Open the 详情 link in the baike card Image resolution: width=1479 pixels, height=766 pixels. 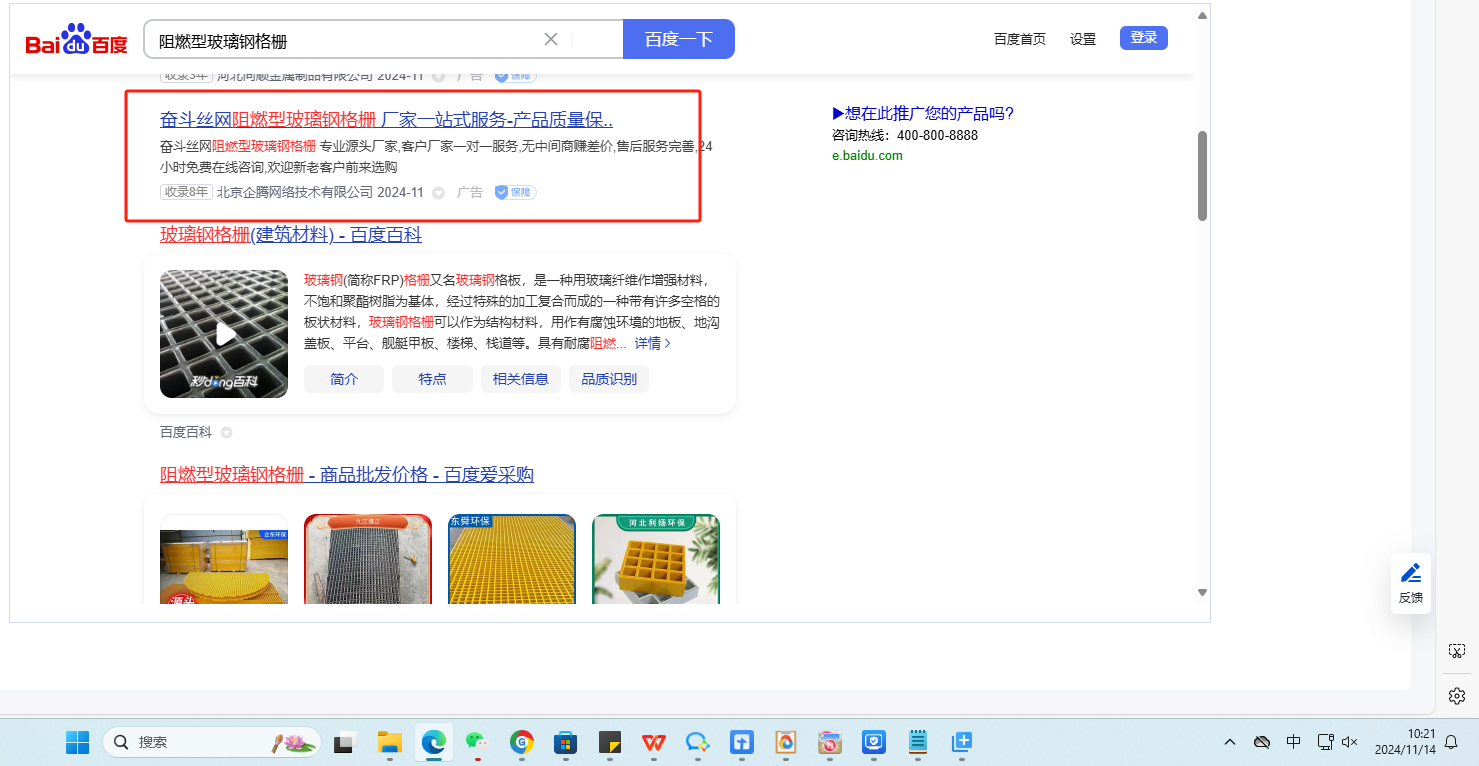pos(653,343)
